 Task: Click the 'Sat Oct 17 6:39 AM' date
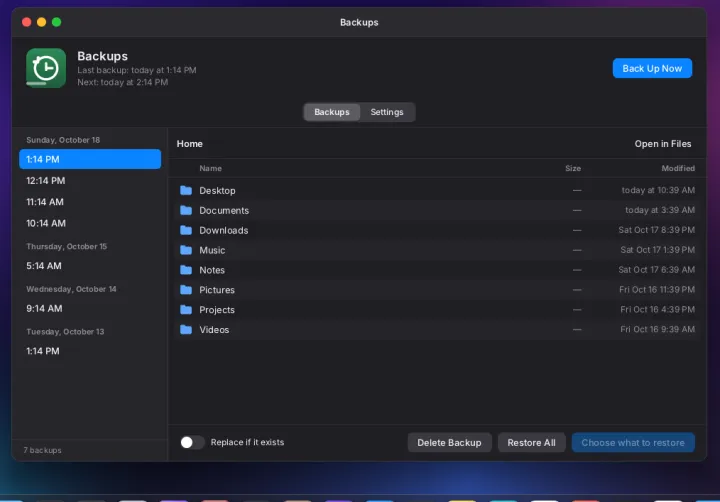[x=656, y=270]
